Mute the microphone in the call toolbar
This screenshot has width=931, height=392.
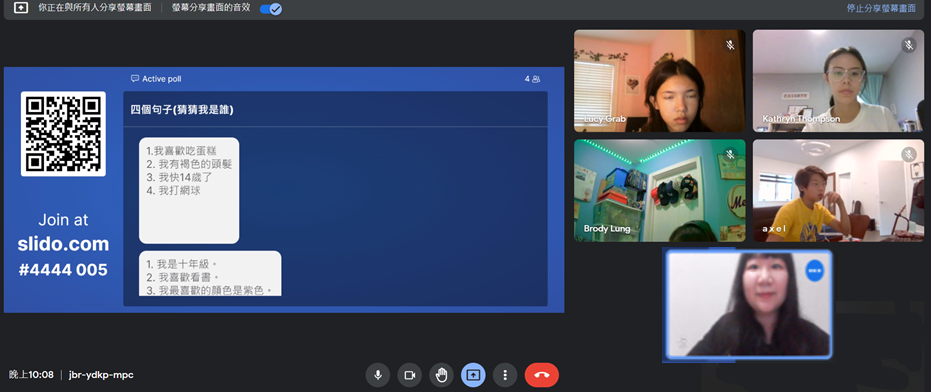[x=377, y=375]
